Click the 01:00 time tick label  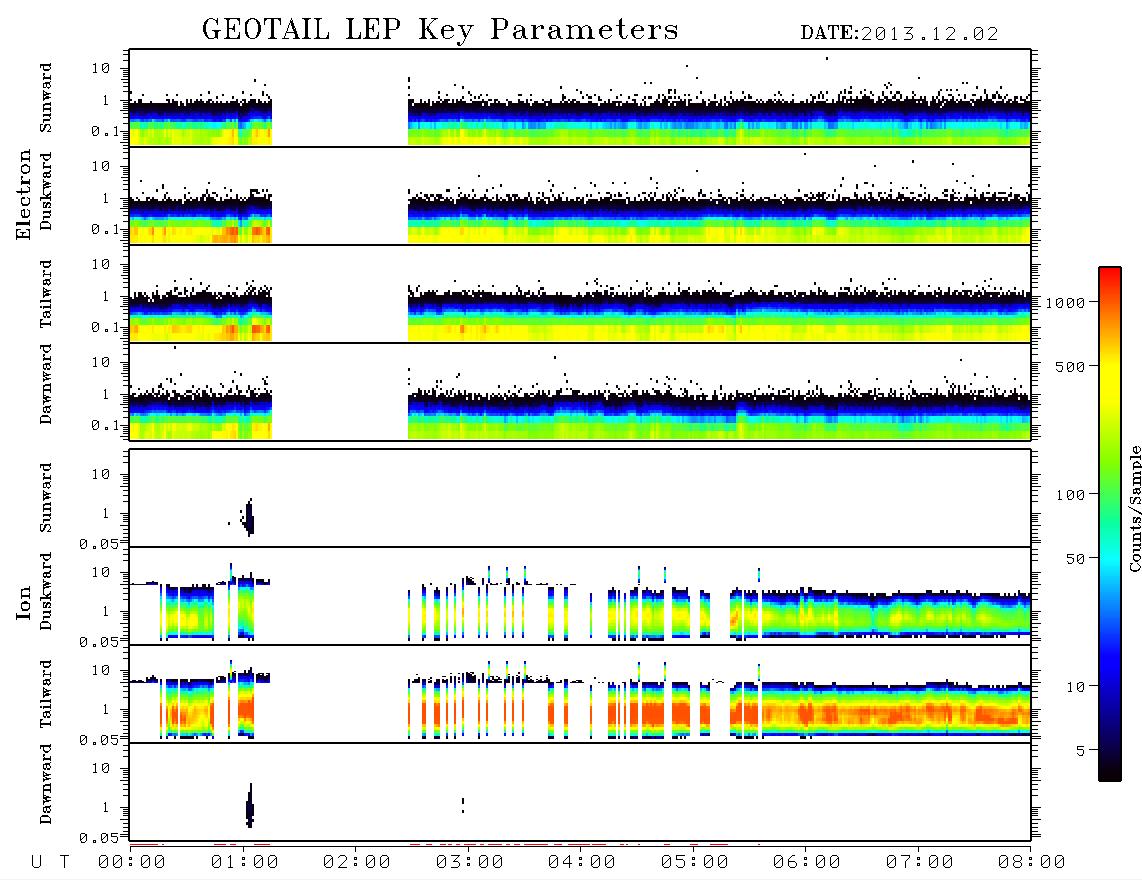click(245, 862)
